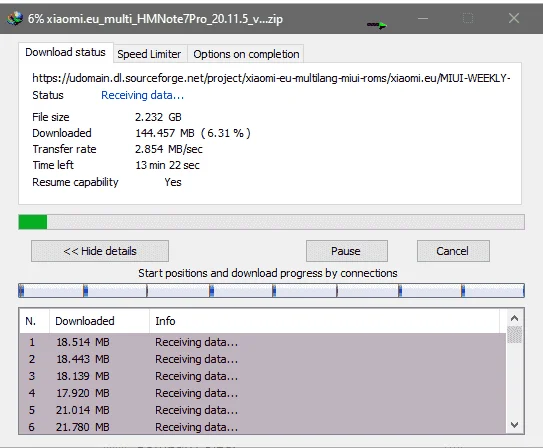Click the N. column header
The height and width of the screenshot is (448, 543).
34,321
